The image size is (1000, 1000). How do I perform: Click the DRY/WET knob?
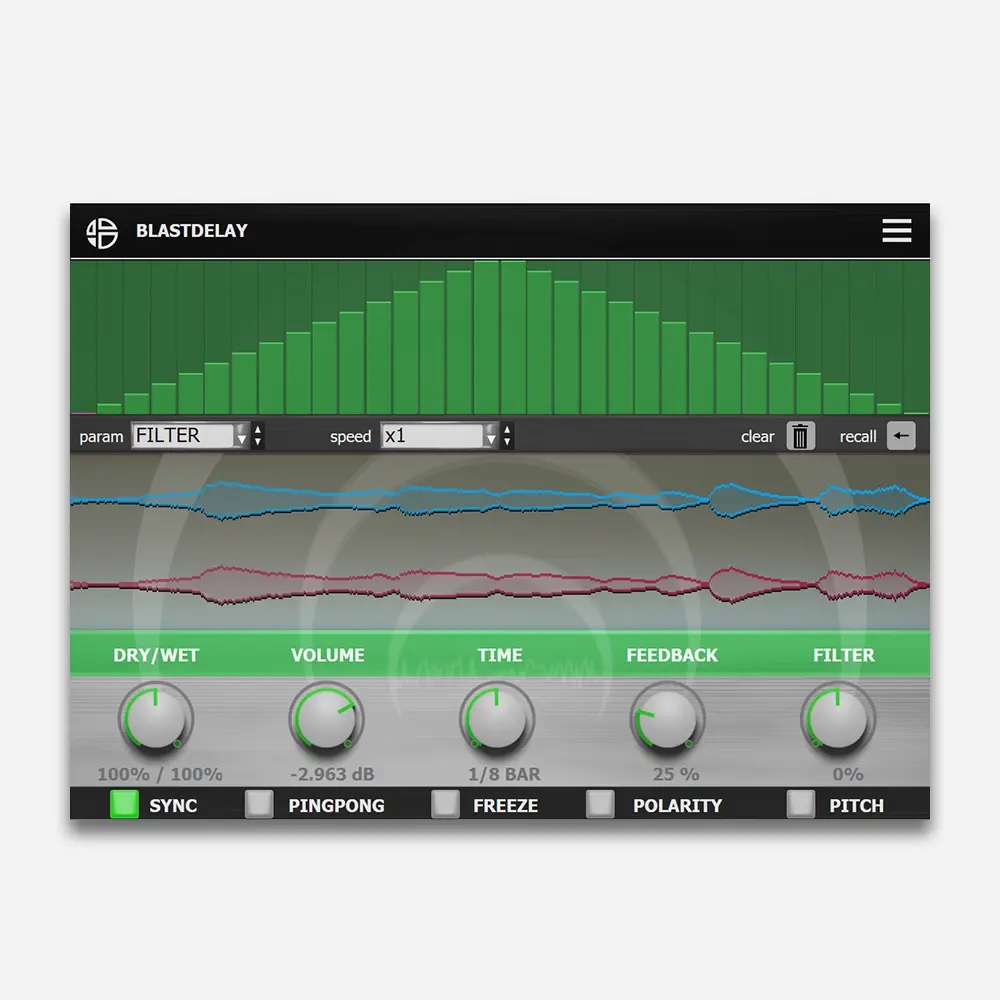coord(156,718)
